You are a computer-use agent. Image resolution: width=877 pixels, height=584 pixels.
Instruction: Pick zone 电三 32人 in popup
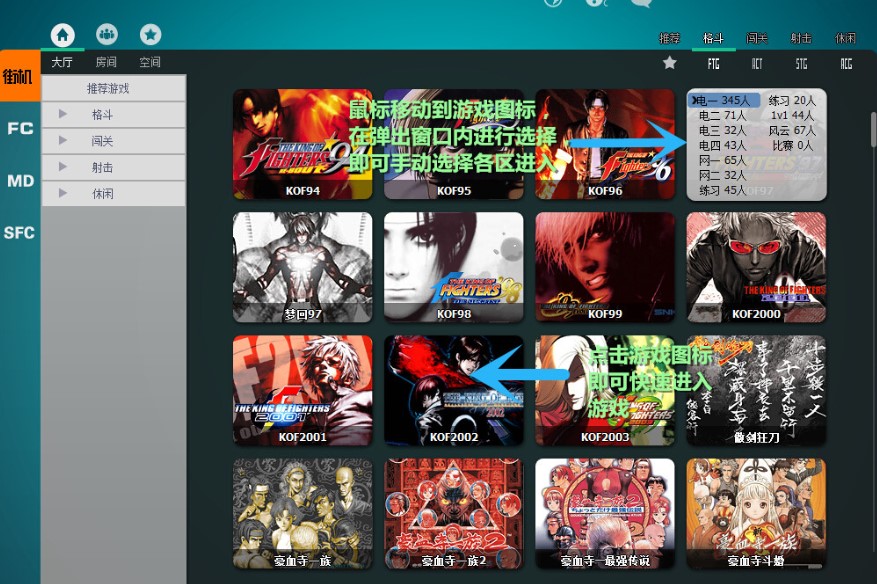click(x=722, y=131)
